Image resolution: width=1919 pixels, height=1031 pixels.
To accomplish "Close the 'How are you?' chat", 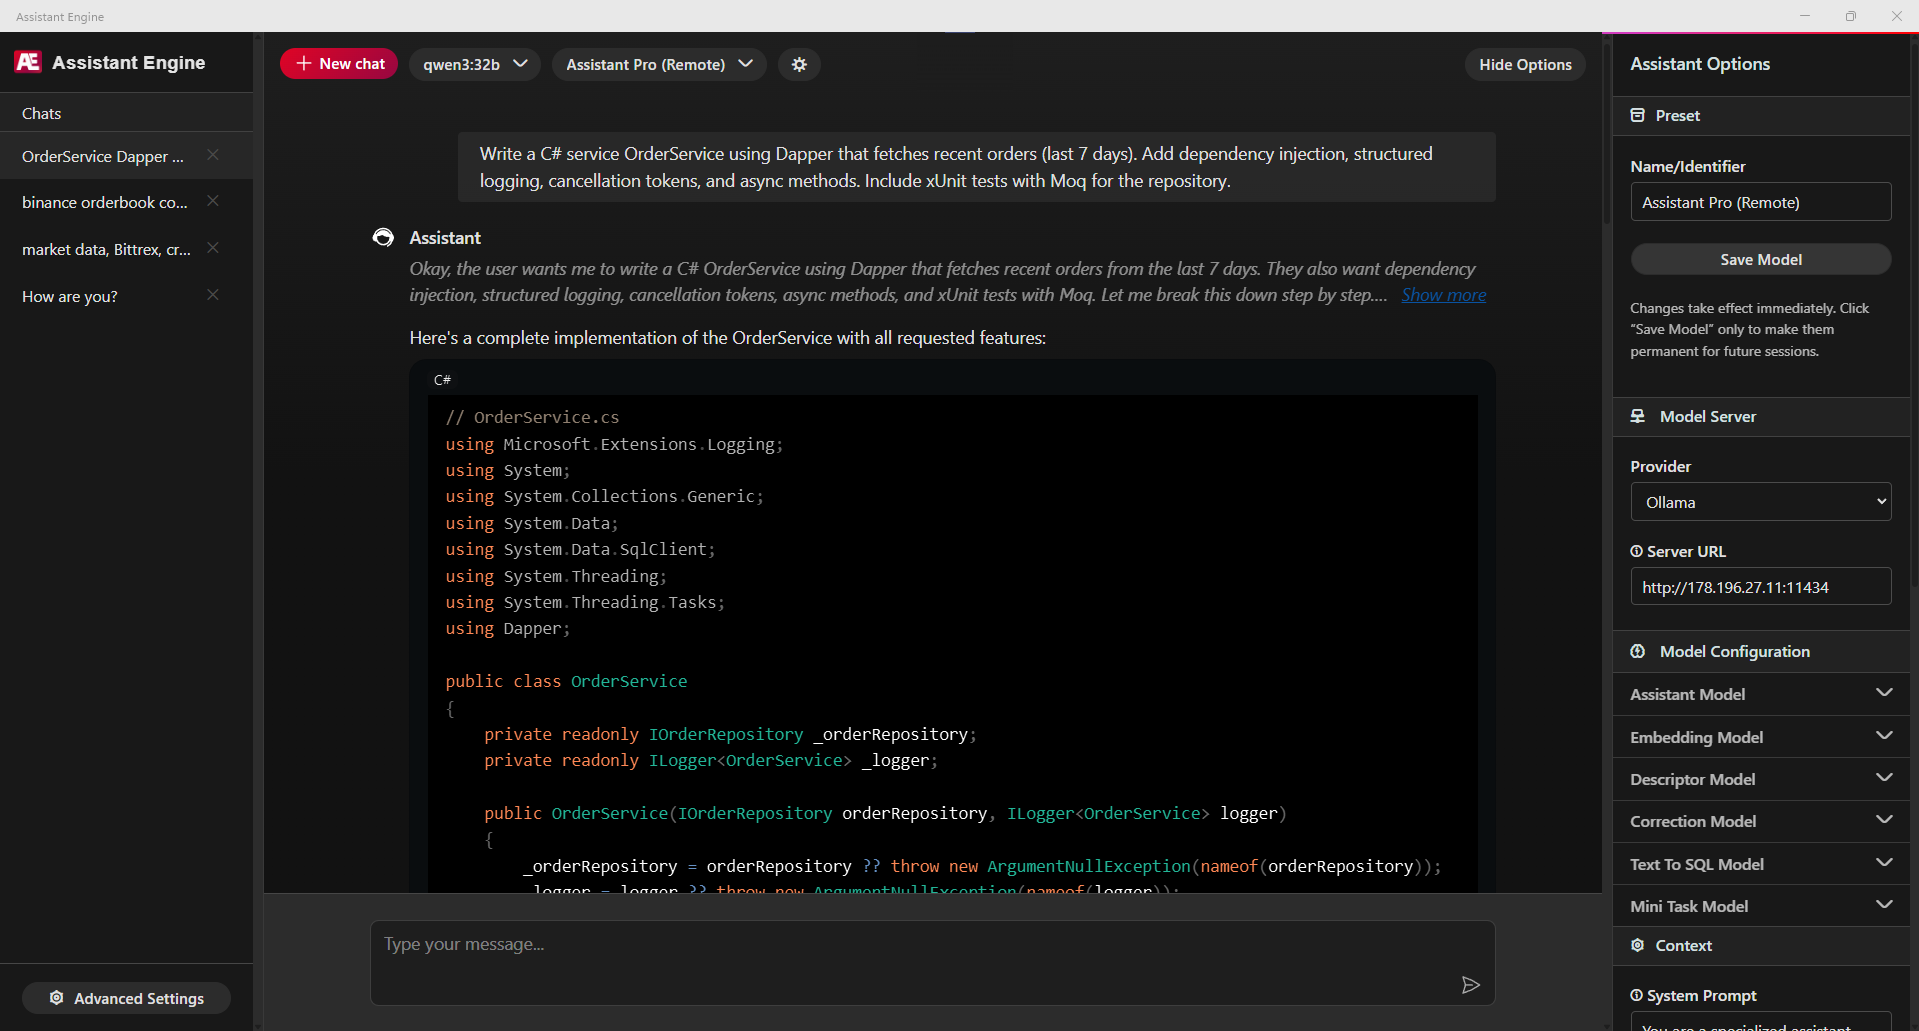I will click(213, 295).
